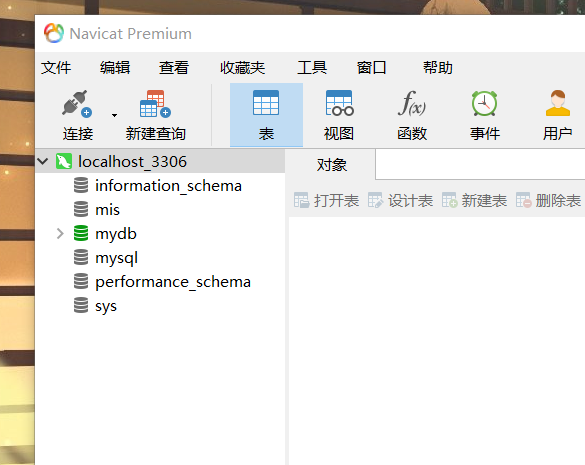The image size is (585, 465).
Task: Click the Navicat Premium logo icon
Action: pos(54,33)
